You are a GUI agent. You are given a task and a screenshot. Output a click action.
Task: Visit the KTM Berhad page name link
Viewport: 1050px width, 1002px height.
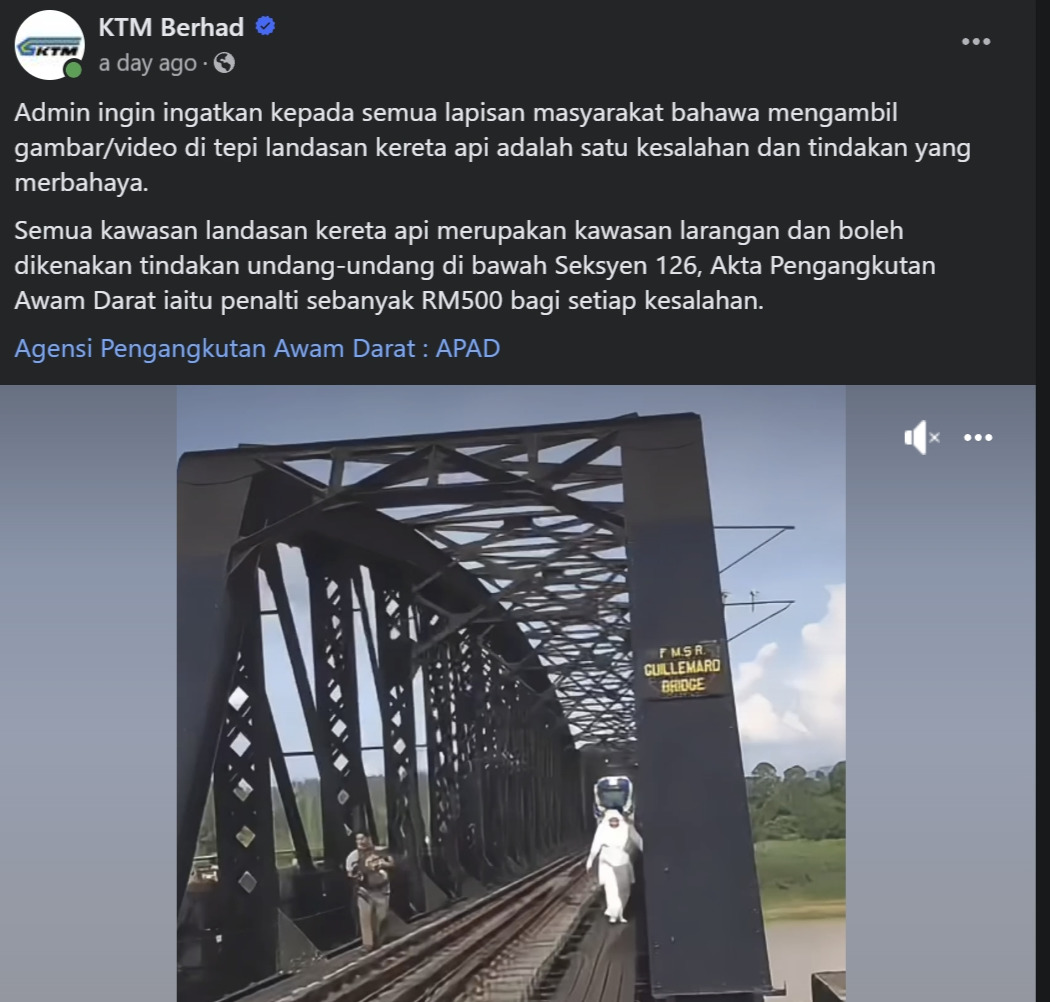tap(171, 27)
